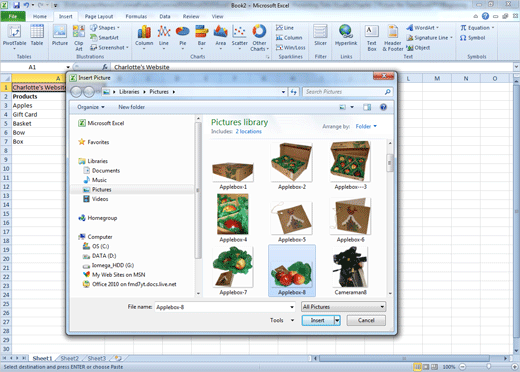Open the All Pictures file type dropdown
520x372 pixels.
coord(344,307)
